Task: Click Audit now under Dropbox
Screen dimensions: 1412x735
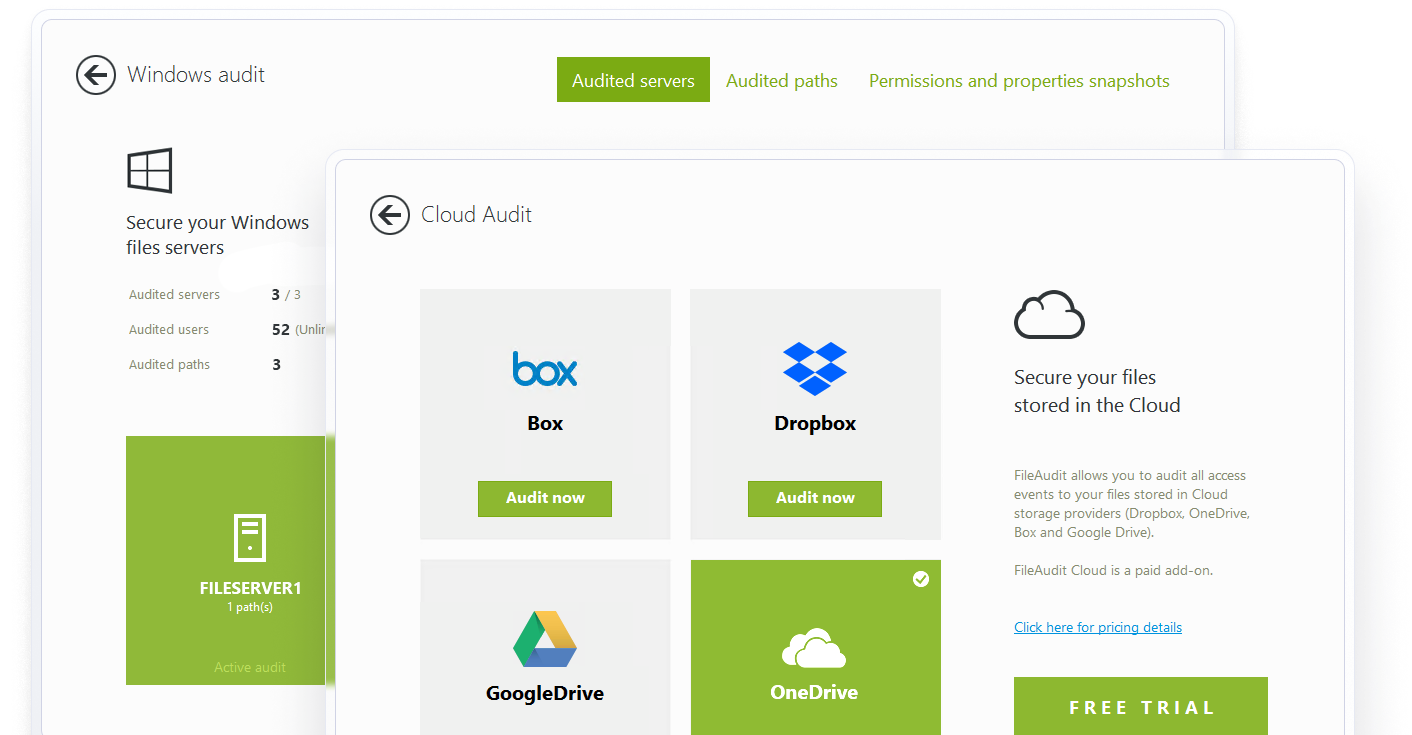Action: (815, 498)
